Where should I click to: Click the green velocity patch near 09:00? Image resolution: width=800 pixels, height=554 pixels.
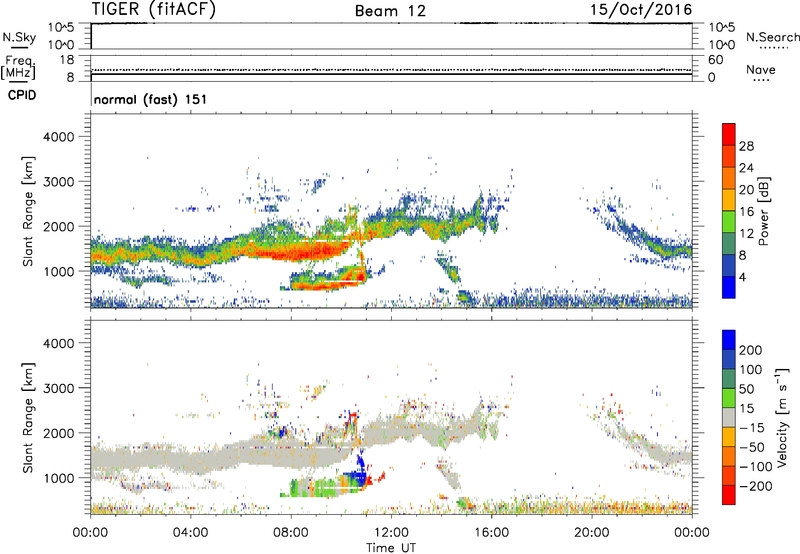(x=319, y=487)
